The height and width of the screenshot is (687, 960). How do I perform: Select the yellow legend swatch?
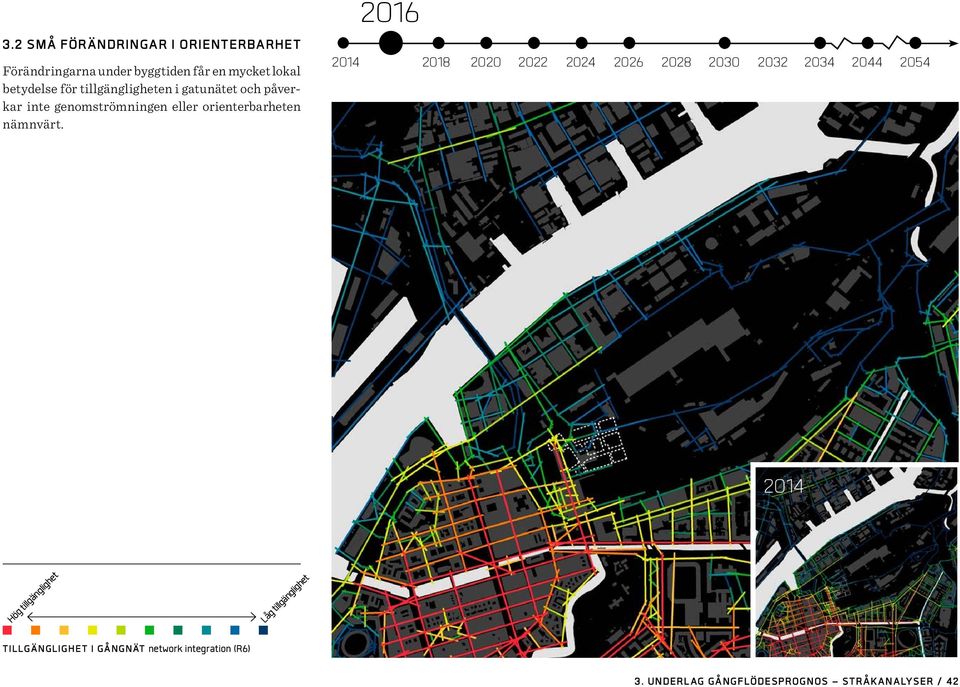click(92, 630)
